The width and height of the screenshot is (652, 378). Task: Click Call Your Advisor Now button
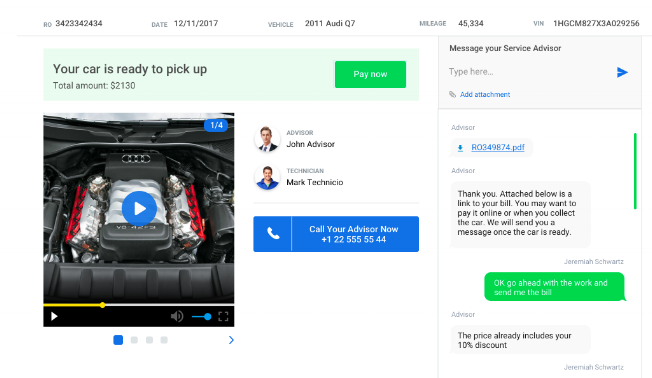(x=336, y=234)
